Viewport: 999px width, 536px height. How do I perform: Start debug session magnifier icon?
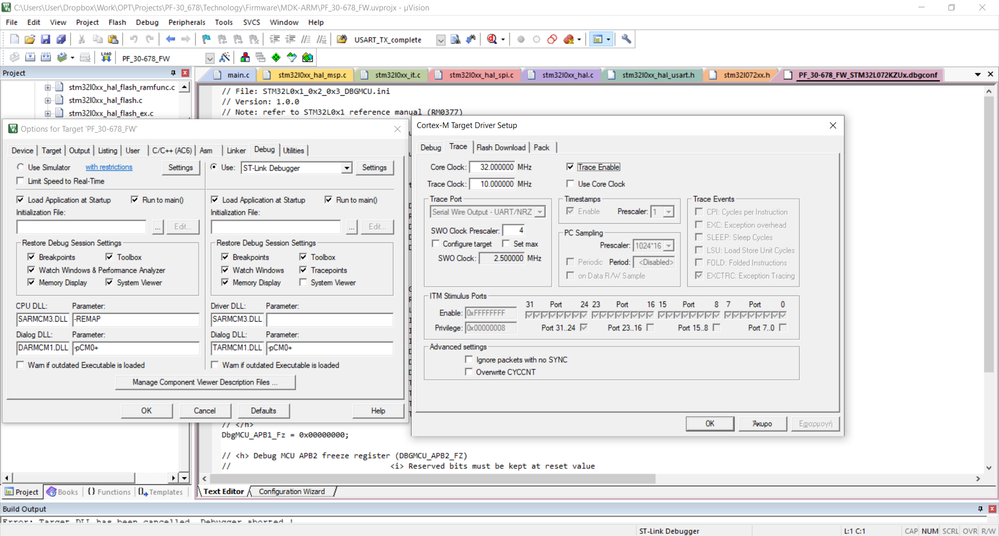(x=492, y=40)
